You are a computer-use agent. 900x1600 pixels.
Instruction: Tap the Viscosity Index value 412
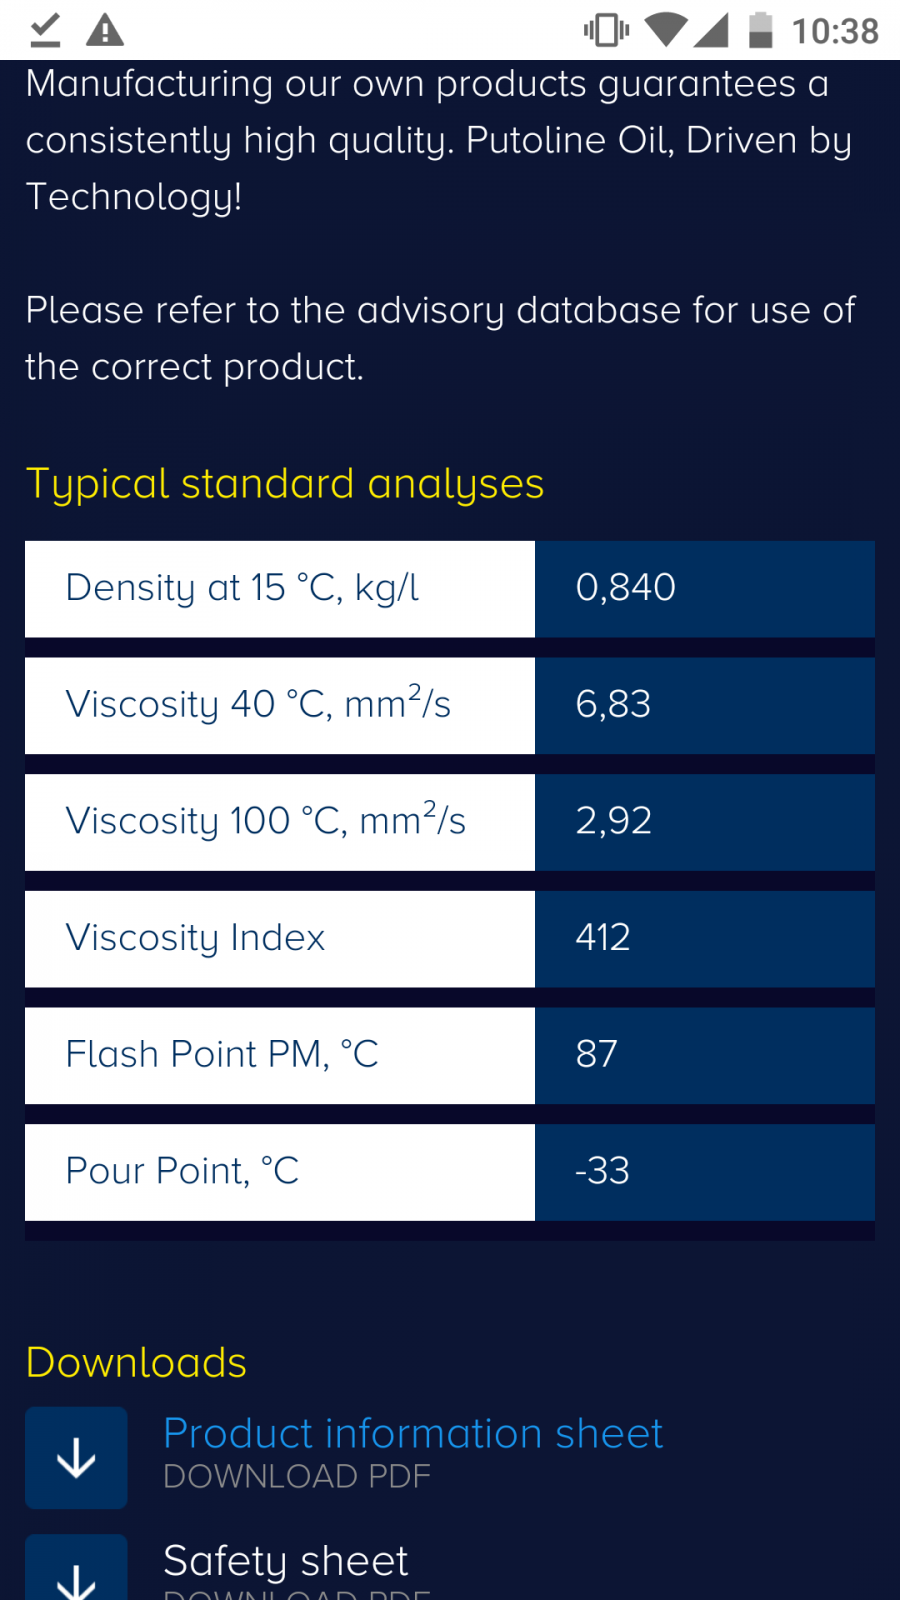603,938
